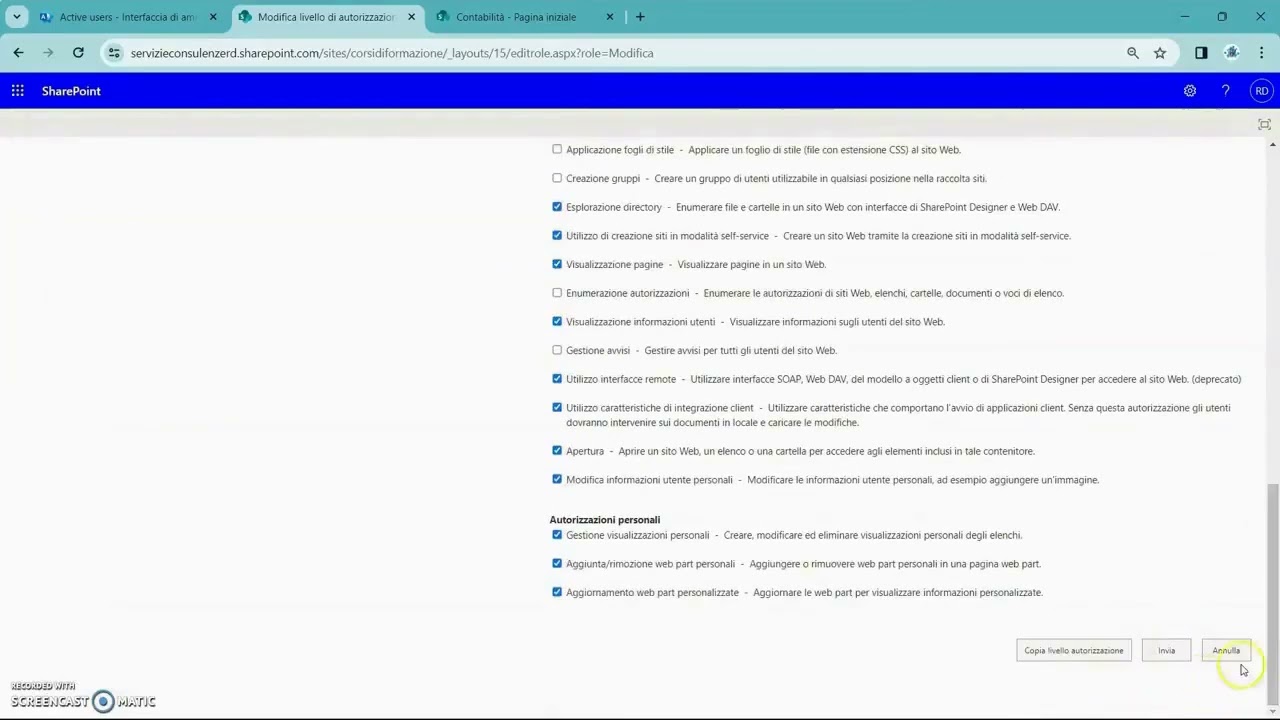
Task: Uncheck Aggiornamento web part personalizzate
Action: (x=557, y=592)
